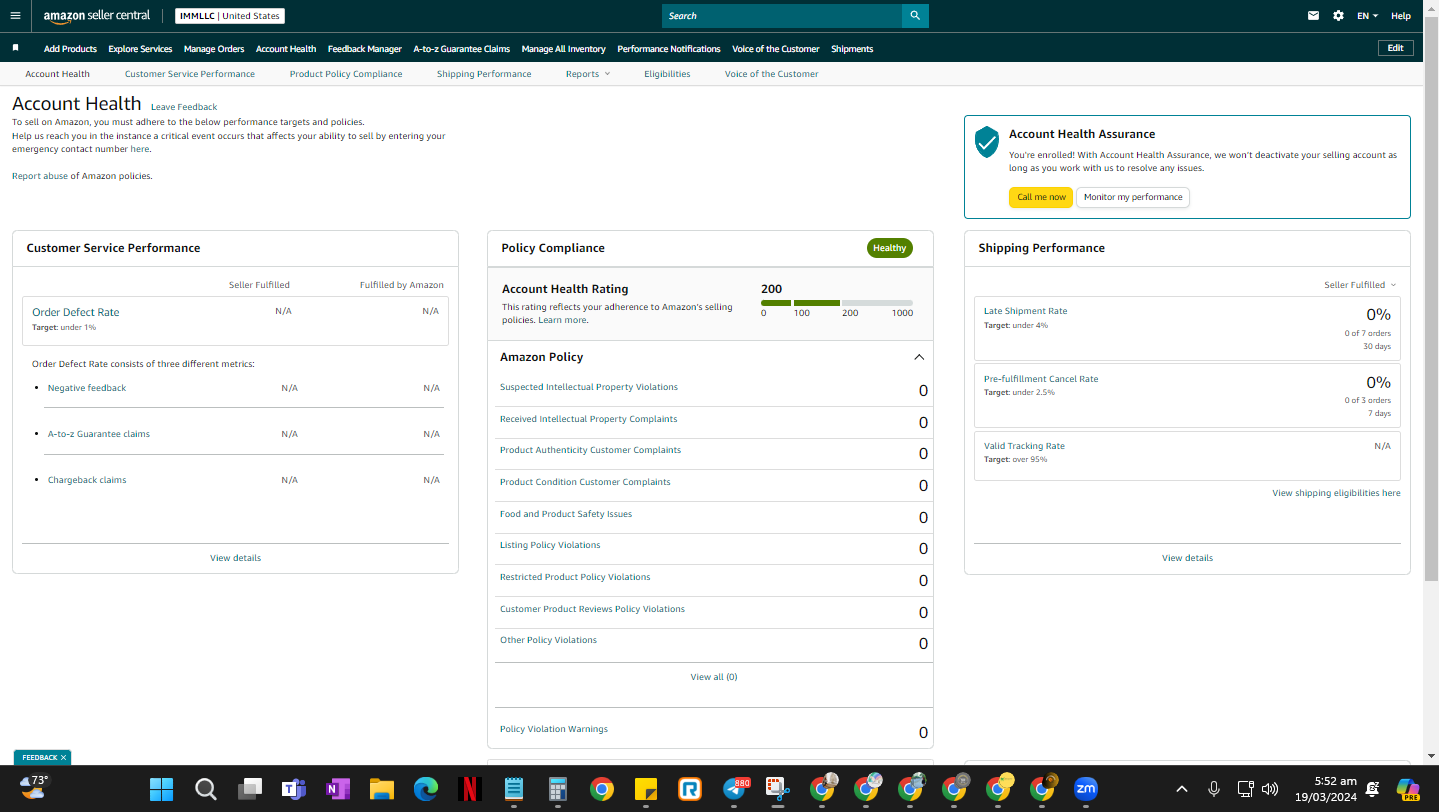Close the FEEDBACK tab with its x
This screenshot has height=812, width=1439.
click(63, 758)
